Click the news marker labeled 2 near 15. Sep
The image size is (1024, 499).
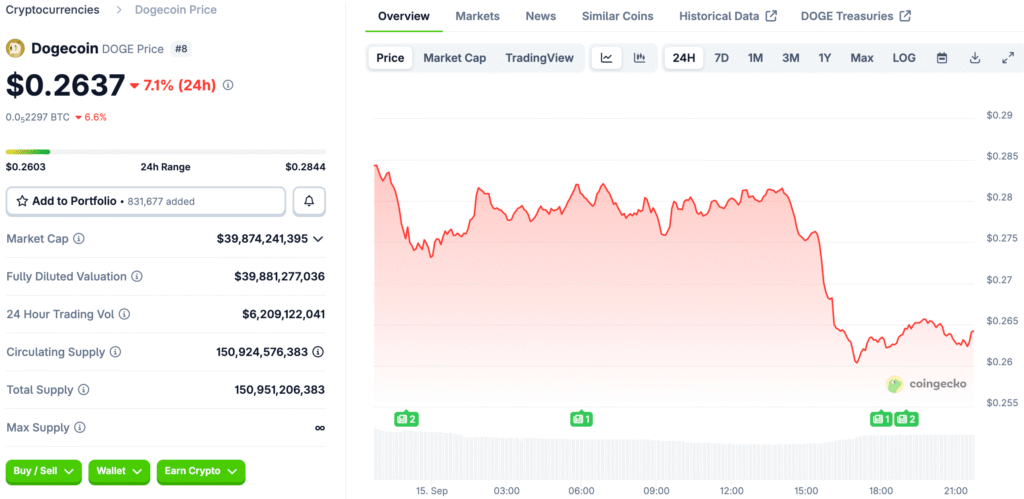click(406, 419)
